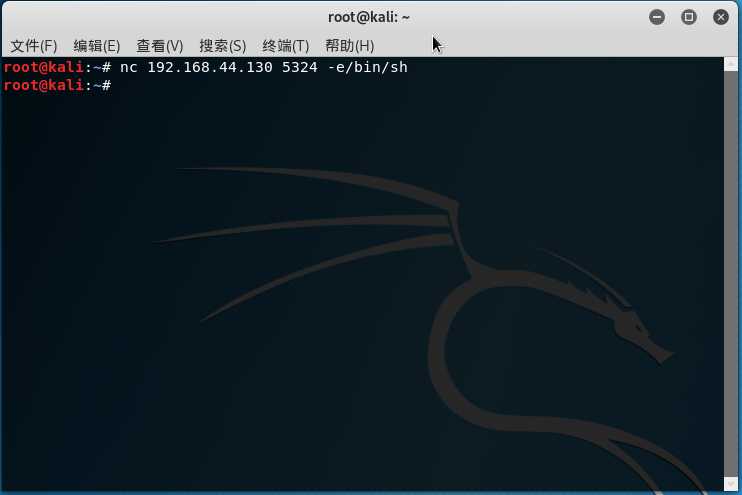Click the scrollbar up arrow
The height and width of the screenshot is (495, 742).
(x=731, y=64)
